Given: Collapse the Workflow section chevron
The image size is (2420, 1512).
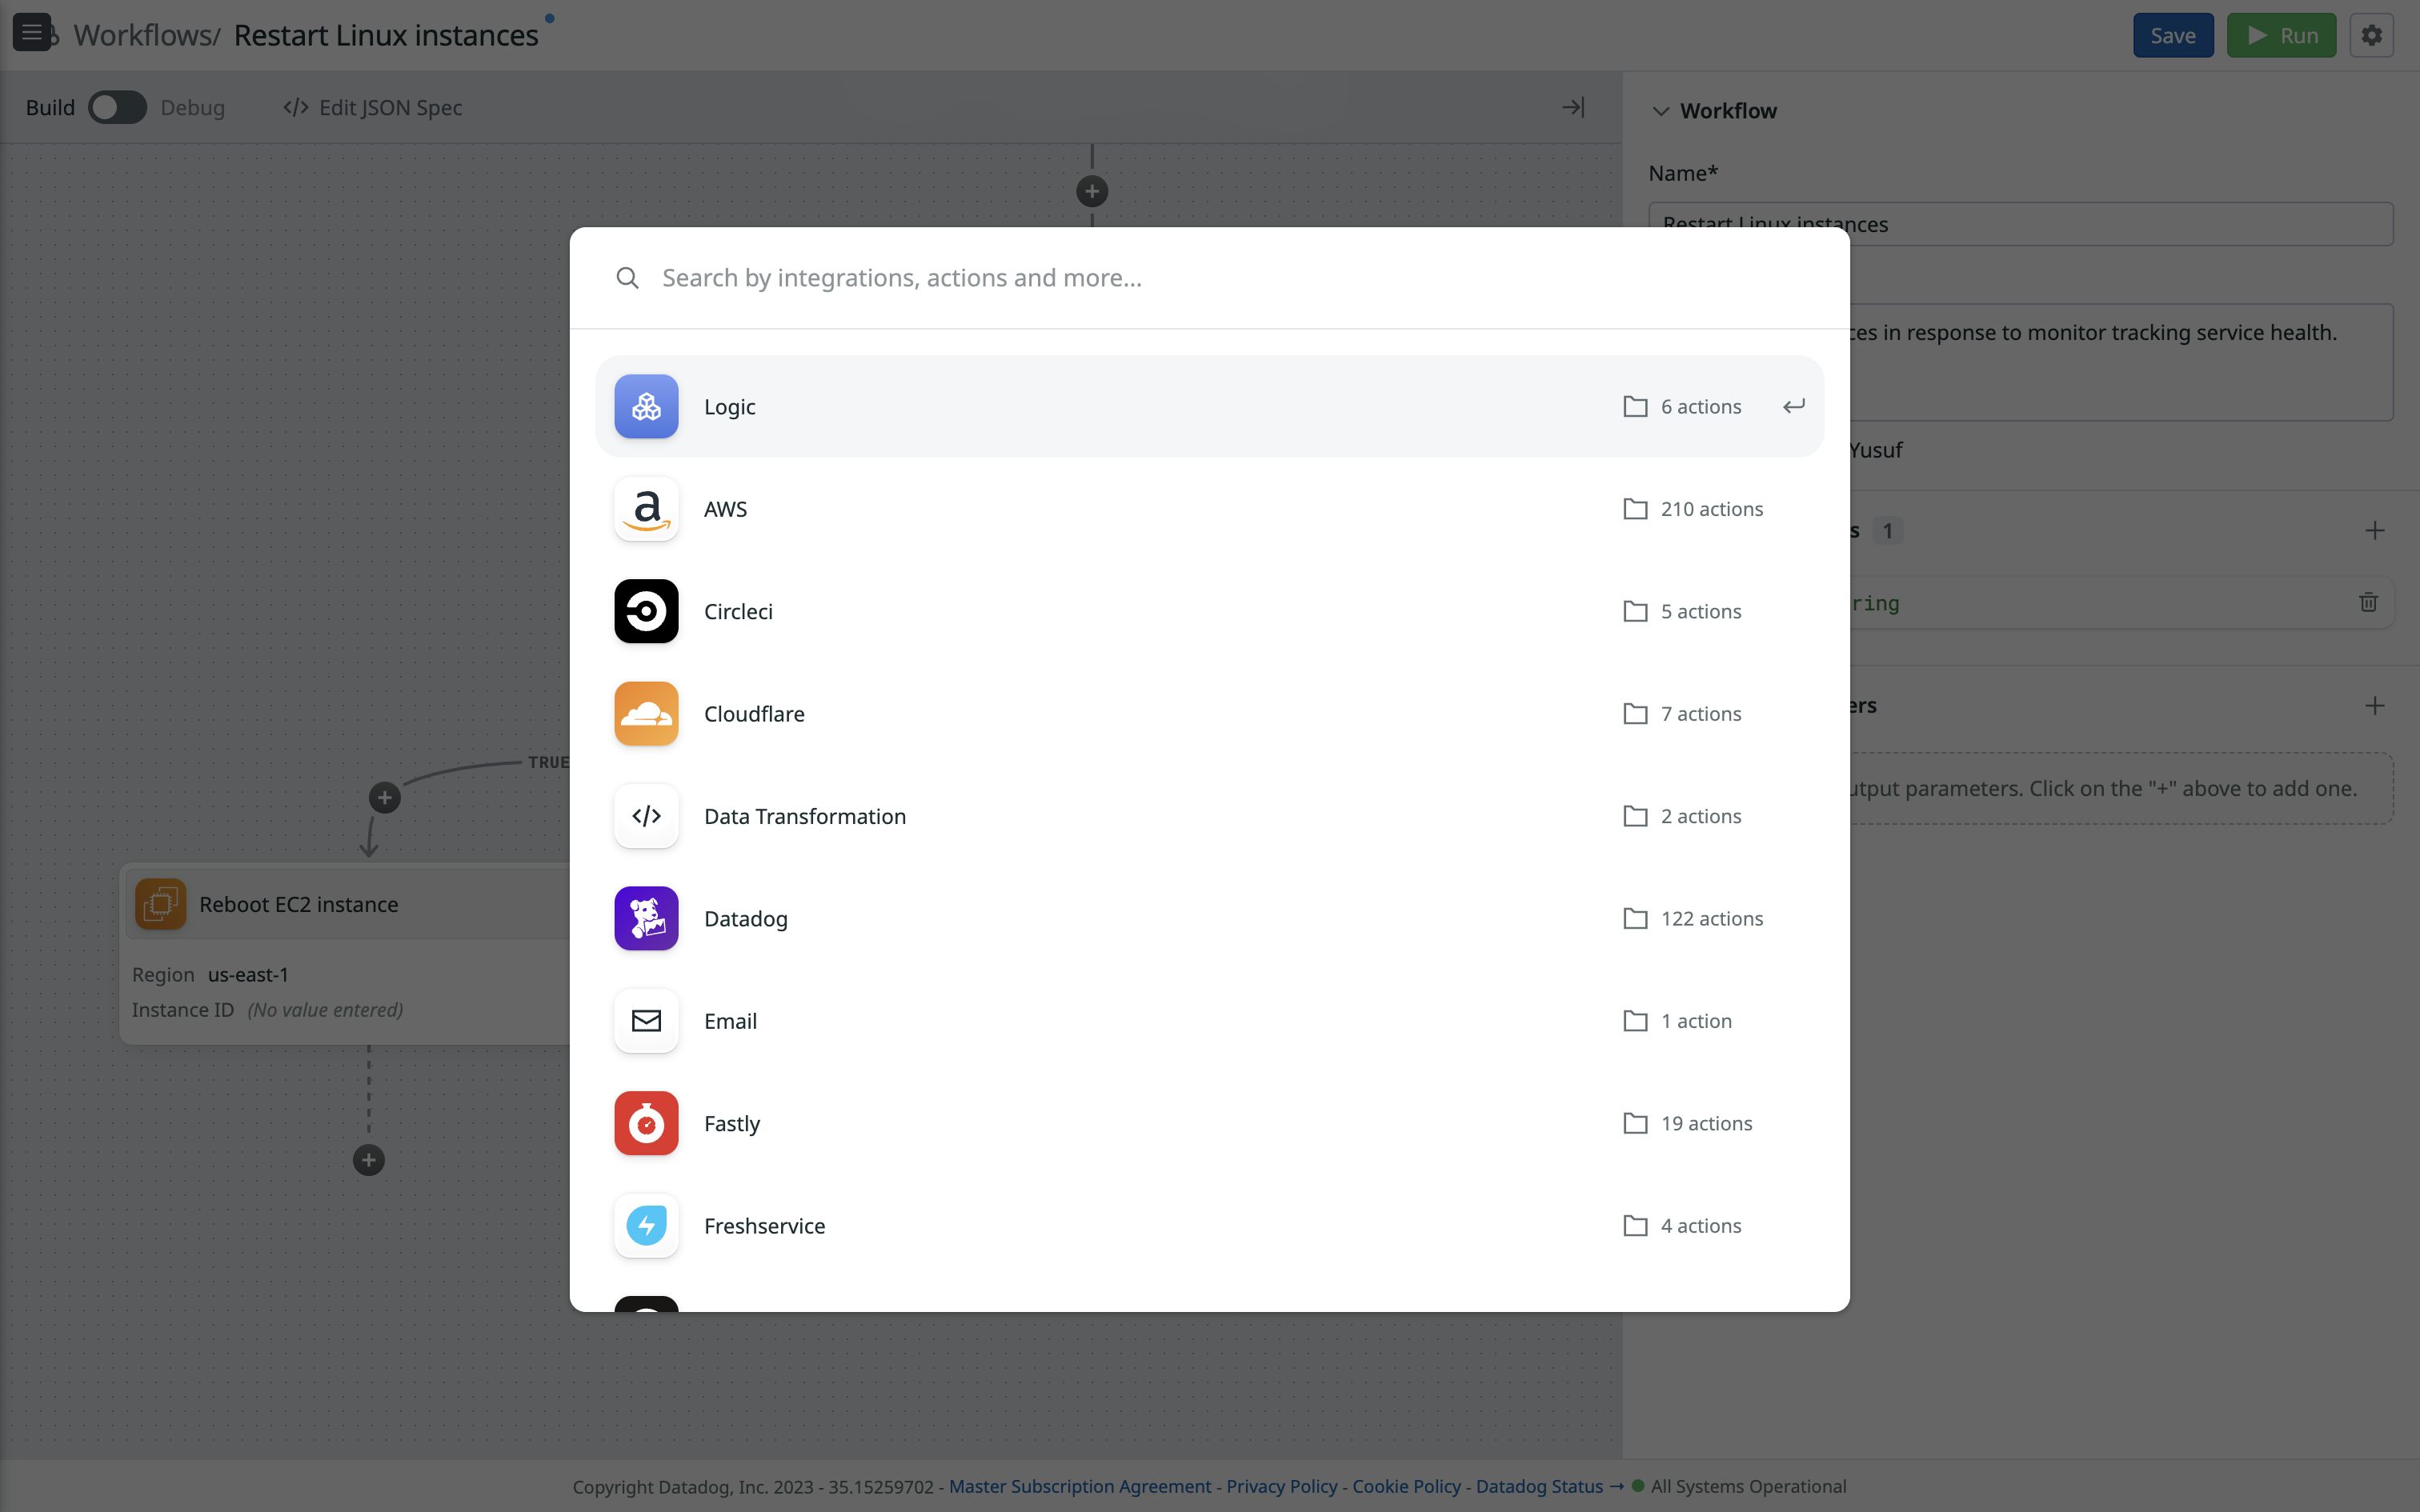Looking at the screenshot, I should pyautogui.click(x=1661, y=111).
